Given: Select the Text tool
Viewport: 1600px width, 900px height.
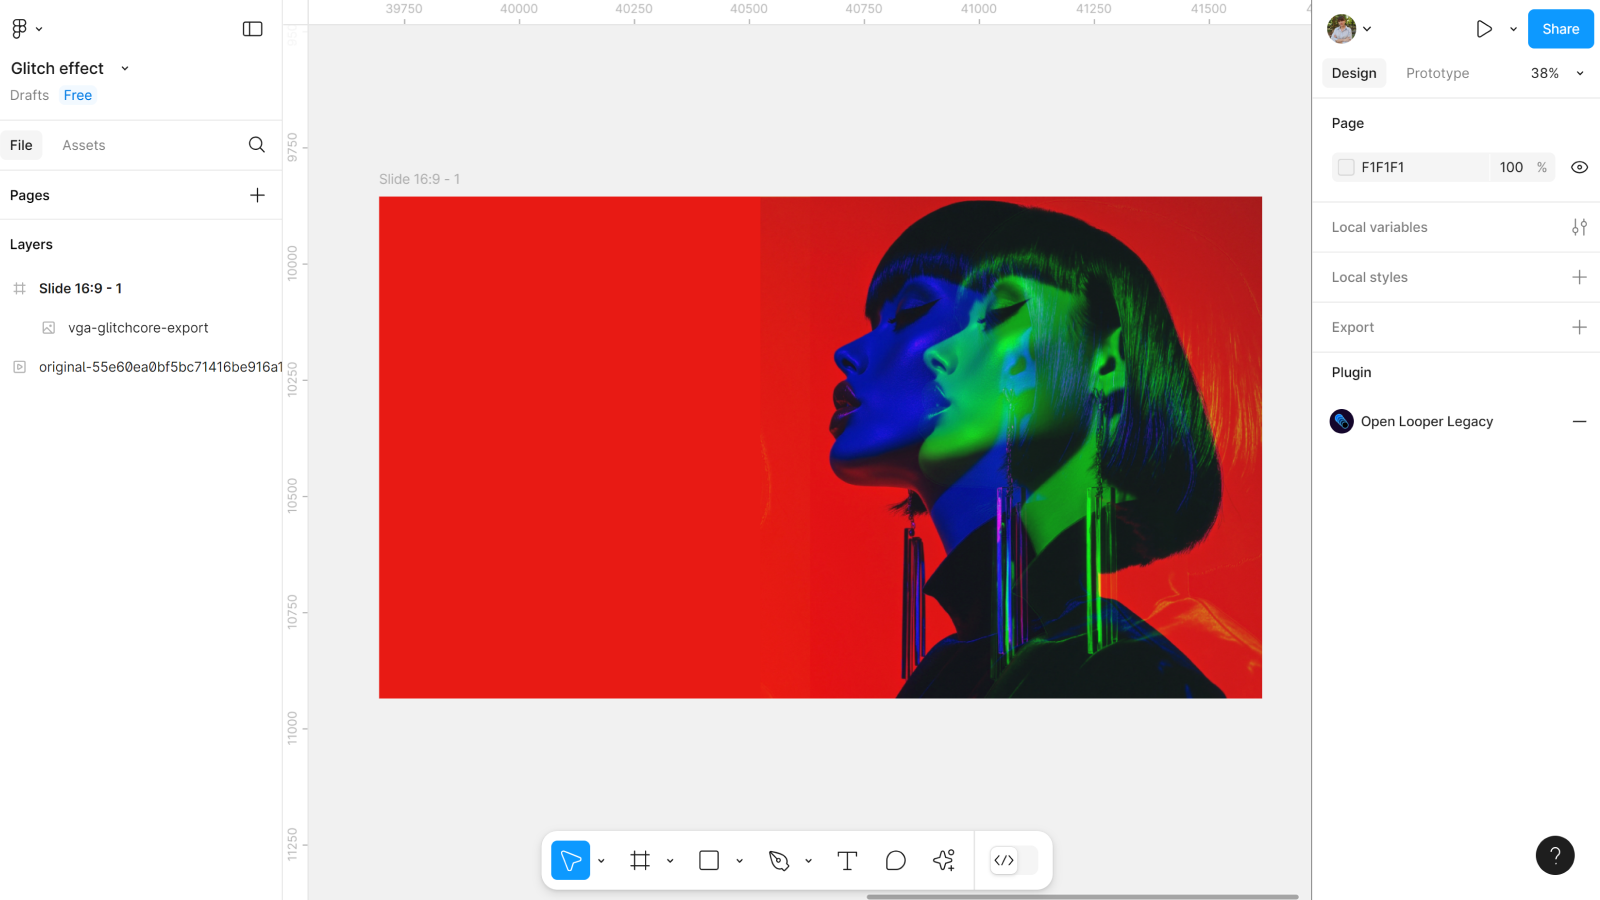Looking at the screenshot, I should (847, 860).
